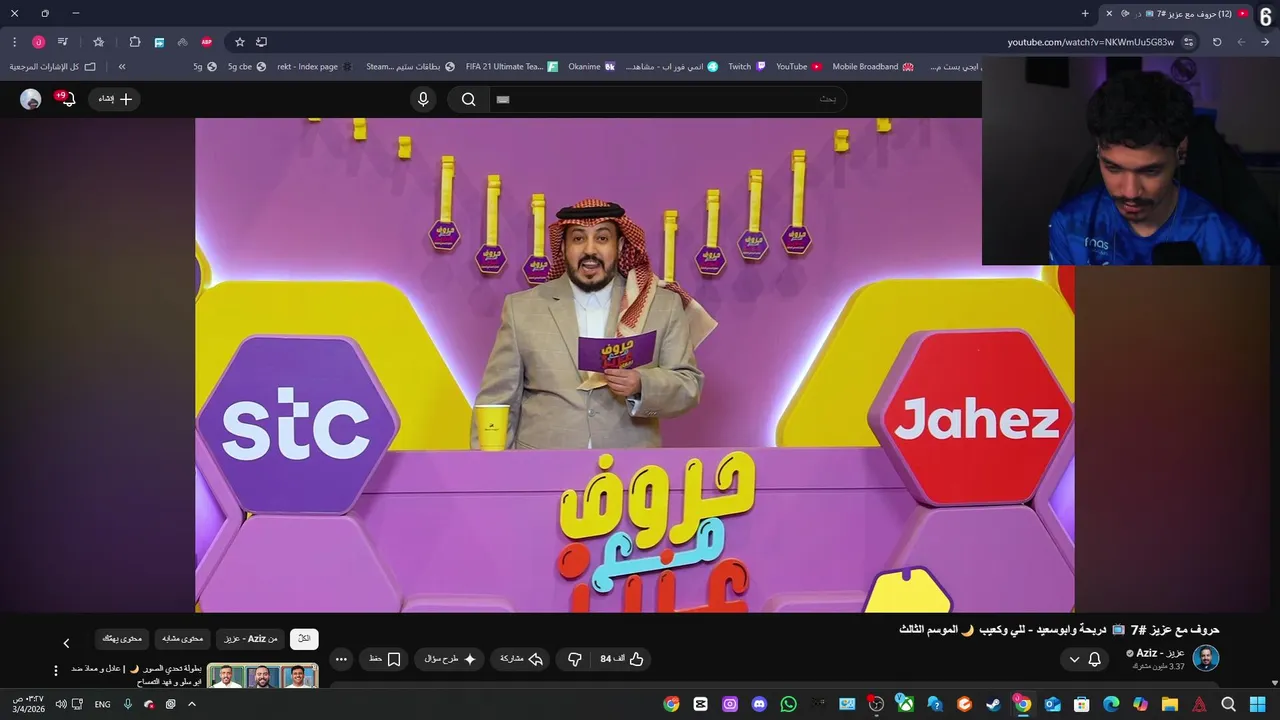Click the subscription notification bell for Aziz channel

tap(1094, 659)
